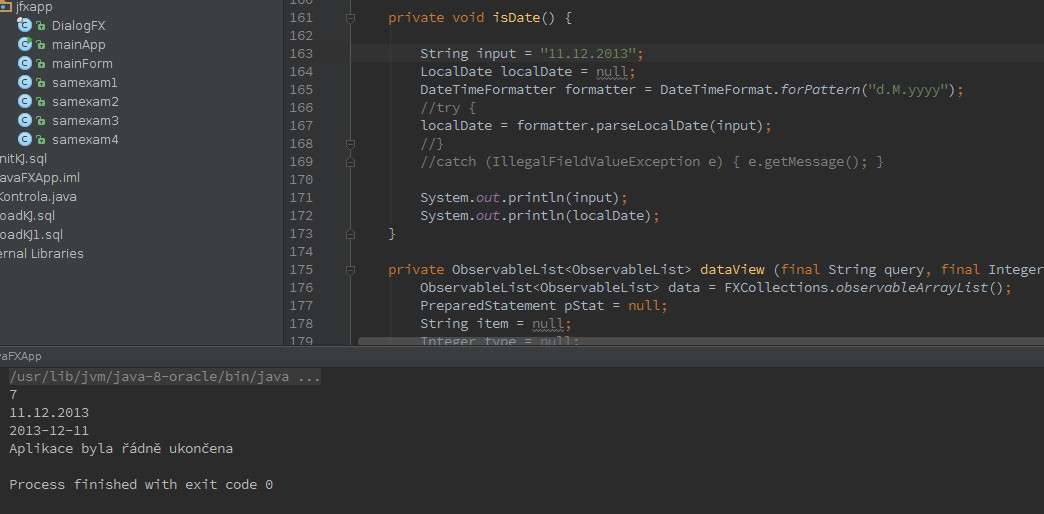Select the loadKJ.sql file in the tree
The image size is (1044, 514).
tap(27, 216)
